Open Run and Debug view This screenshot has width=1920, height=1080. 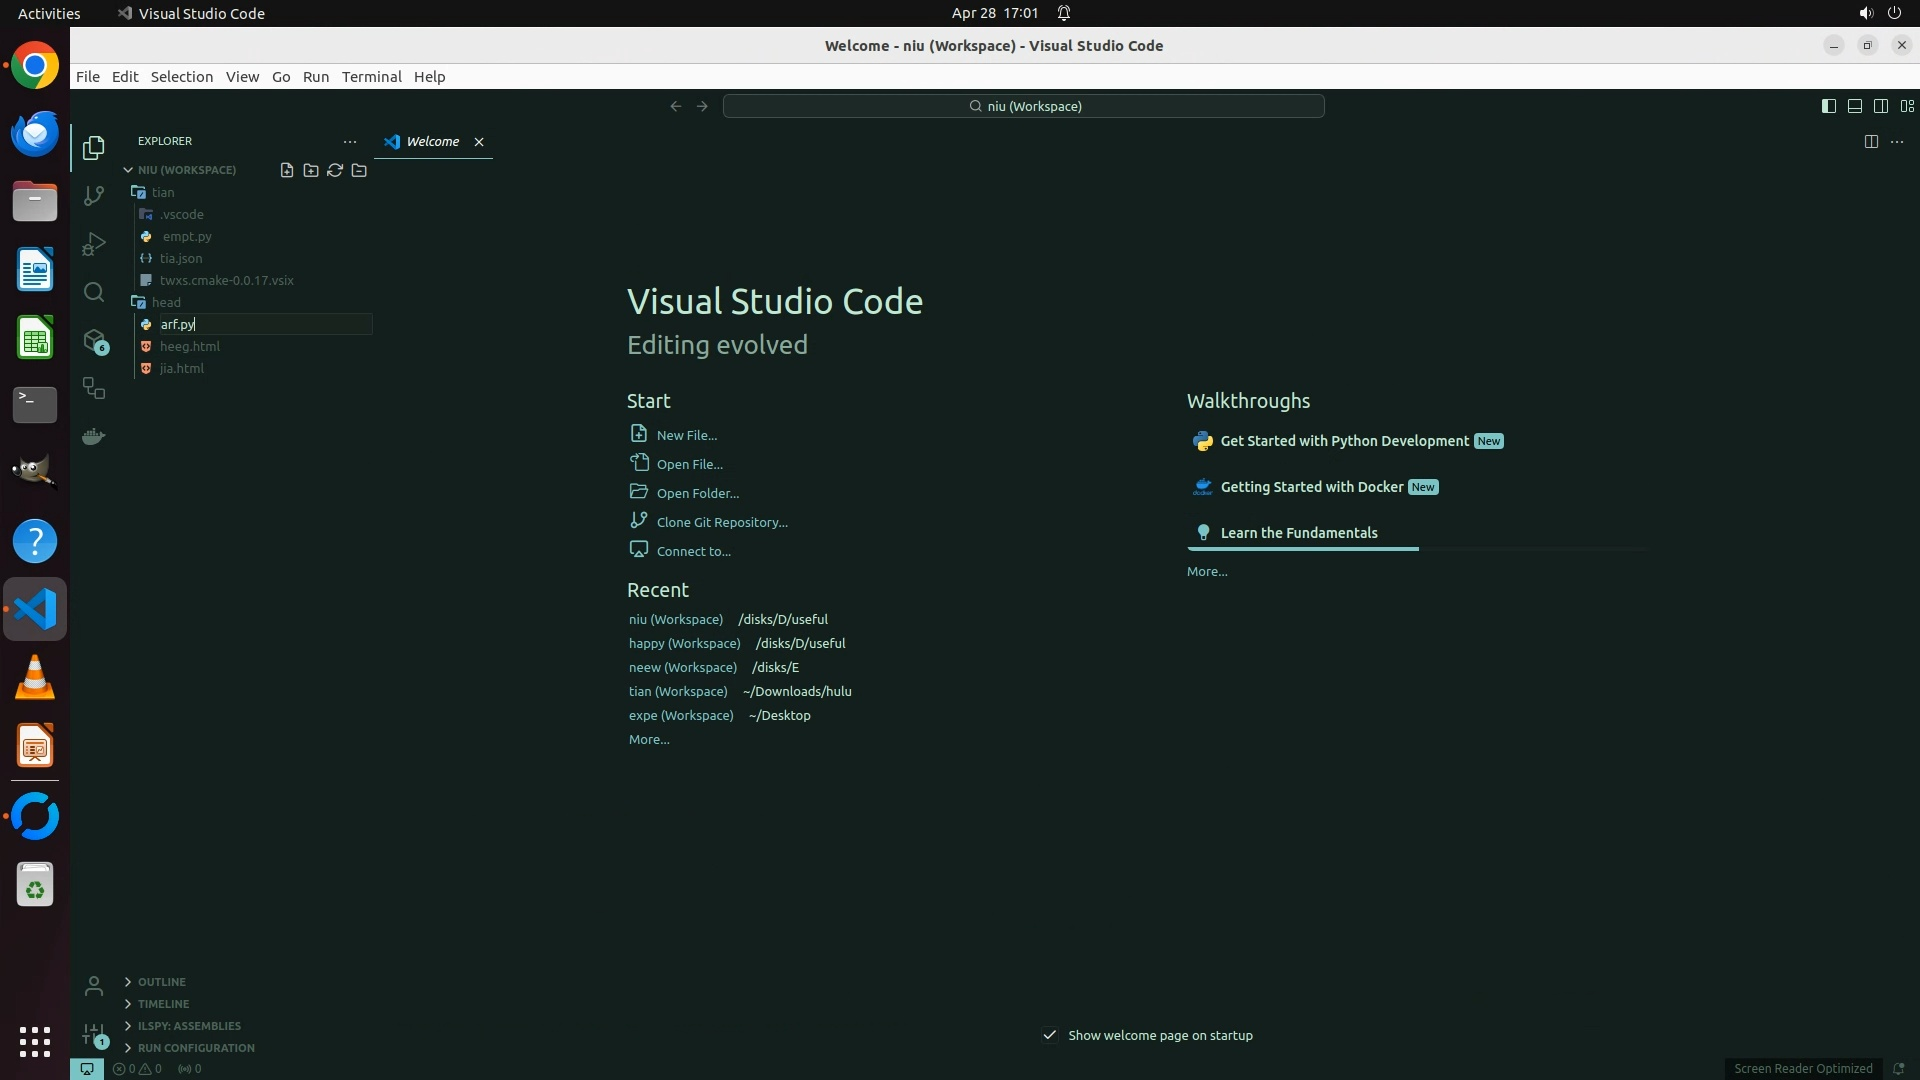click(94, 244)
